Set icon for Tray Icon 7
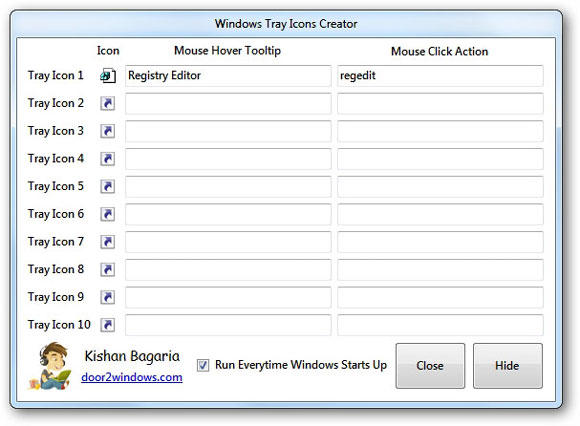The width and height of the screenshot is (580, 426). (x=108, y=242)
